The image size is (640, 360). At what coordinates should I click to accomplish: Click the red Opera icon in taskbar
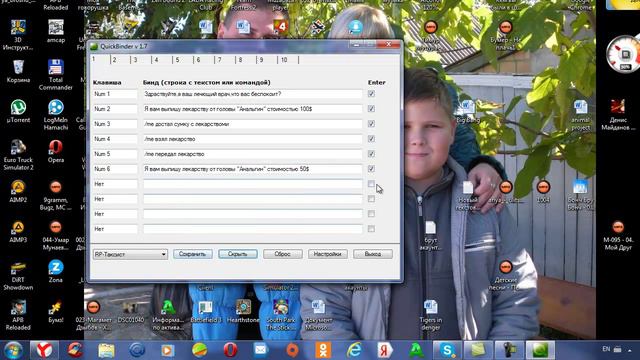230,350
